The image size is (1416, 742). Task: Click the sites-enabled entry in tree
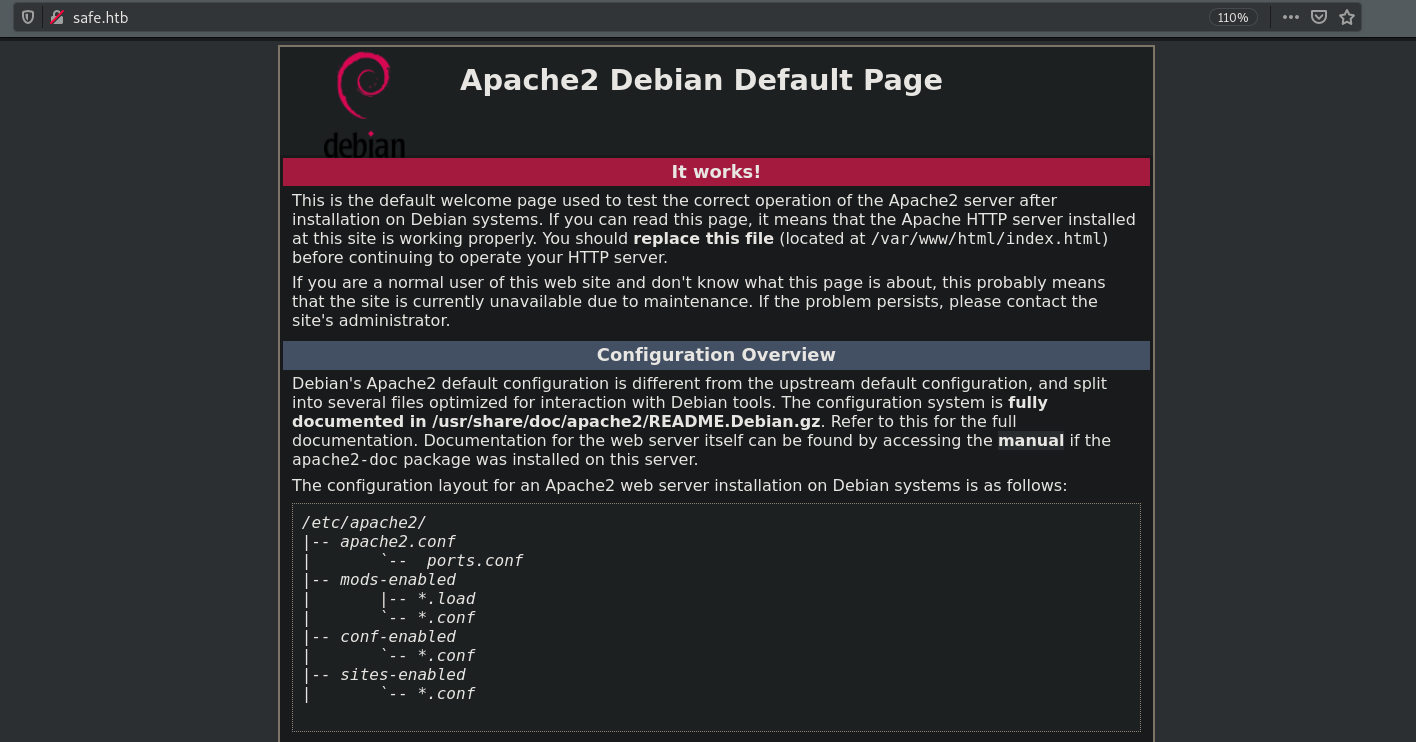[402, 675]
